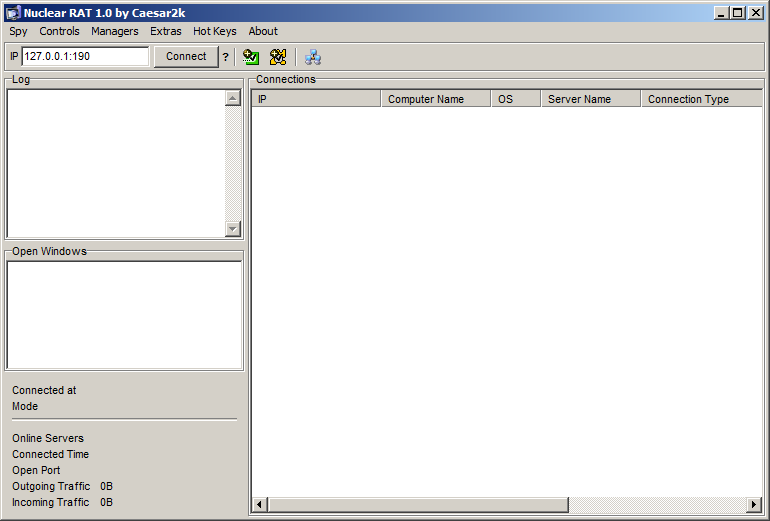
Task: Sort by Computer Name column header
Action: pyautogui.click(x=435, y=99)
